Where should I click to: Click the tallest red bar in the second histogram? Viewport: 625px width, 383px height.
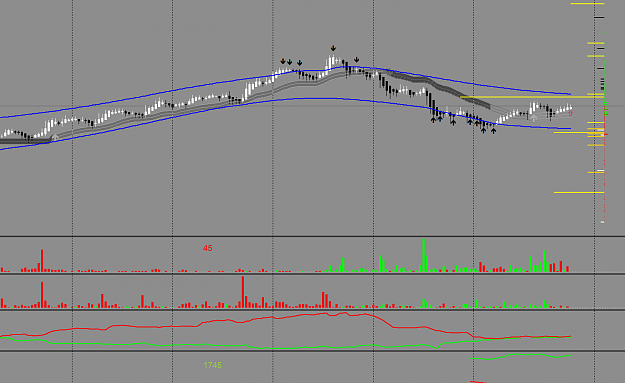(243, 292)
